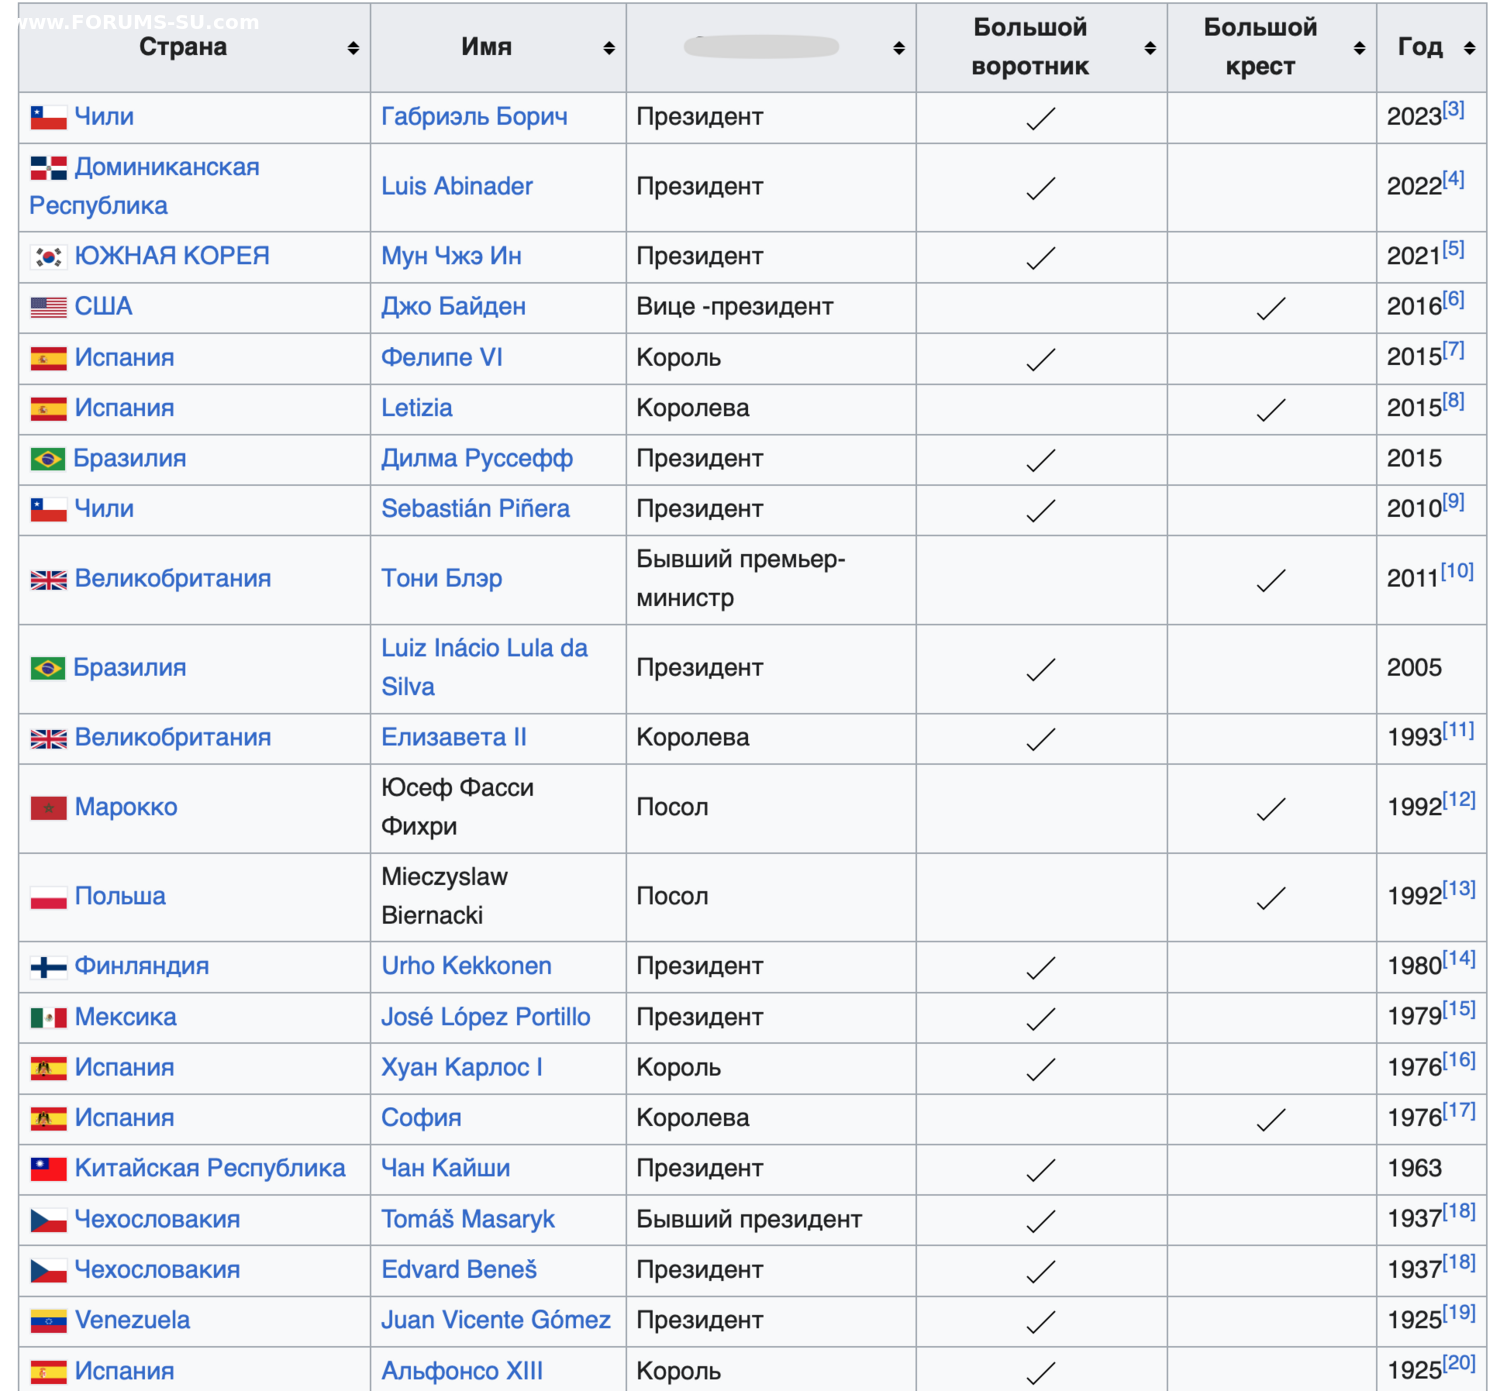Click the Finland flag icon
This screenshot has height=1391, width=1500.
point(48,967)
